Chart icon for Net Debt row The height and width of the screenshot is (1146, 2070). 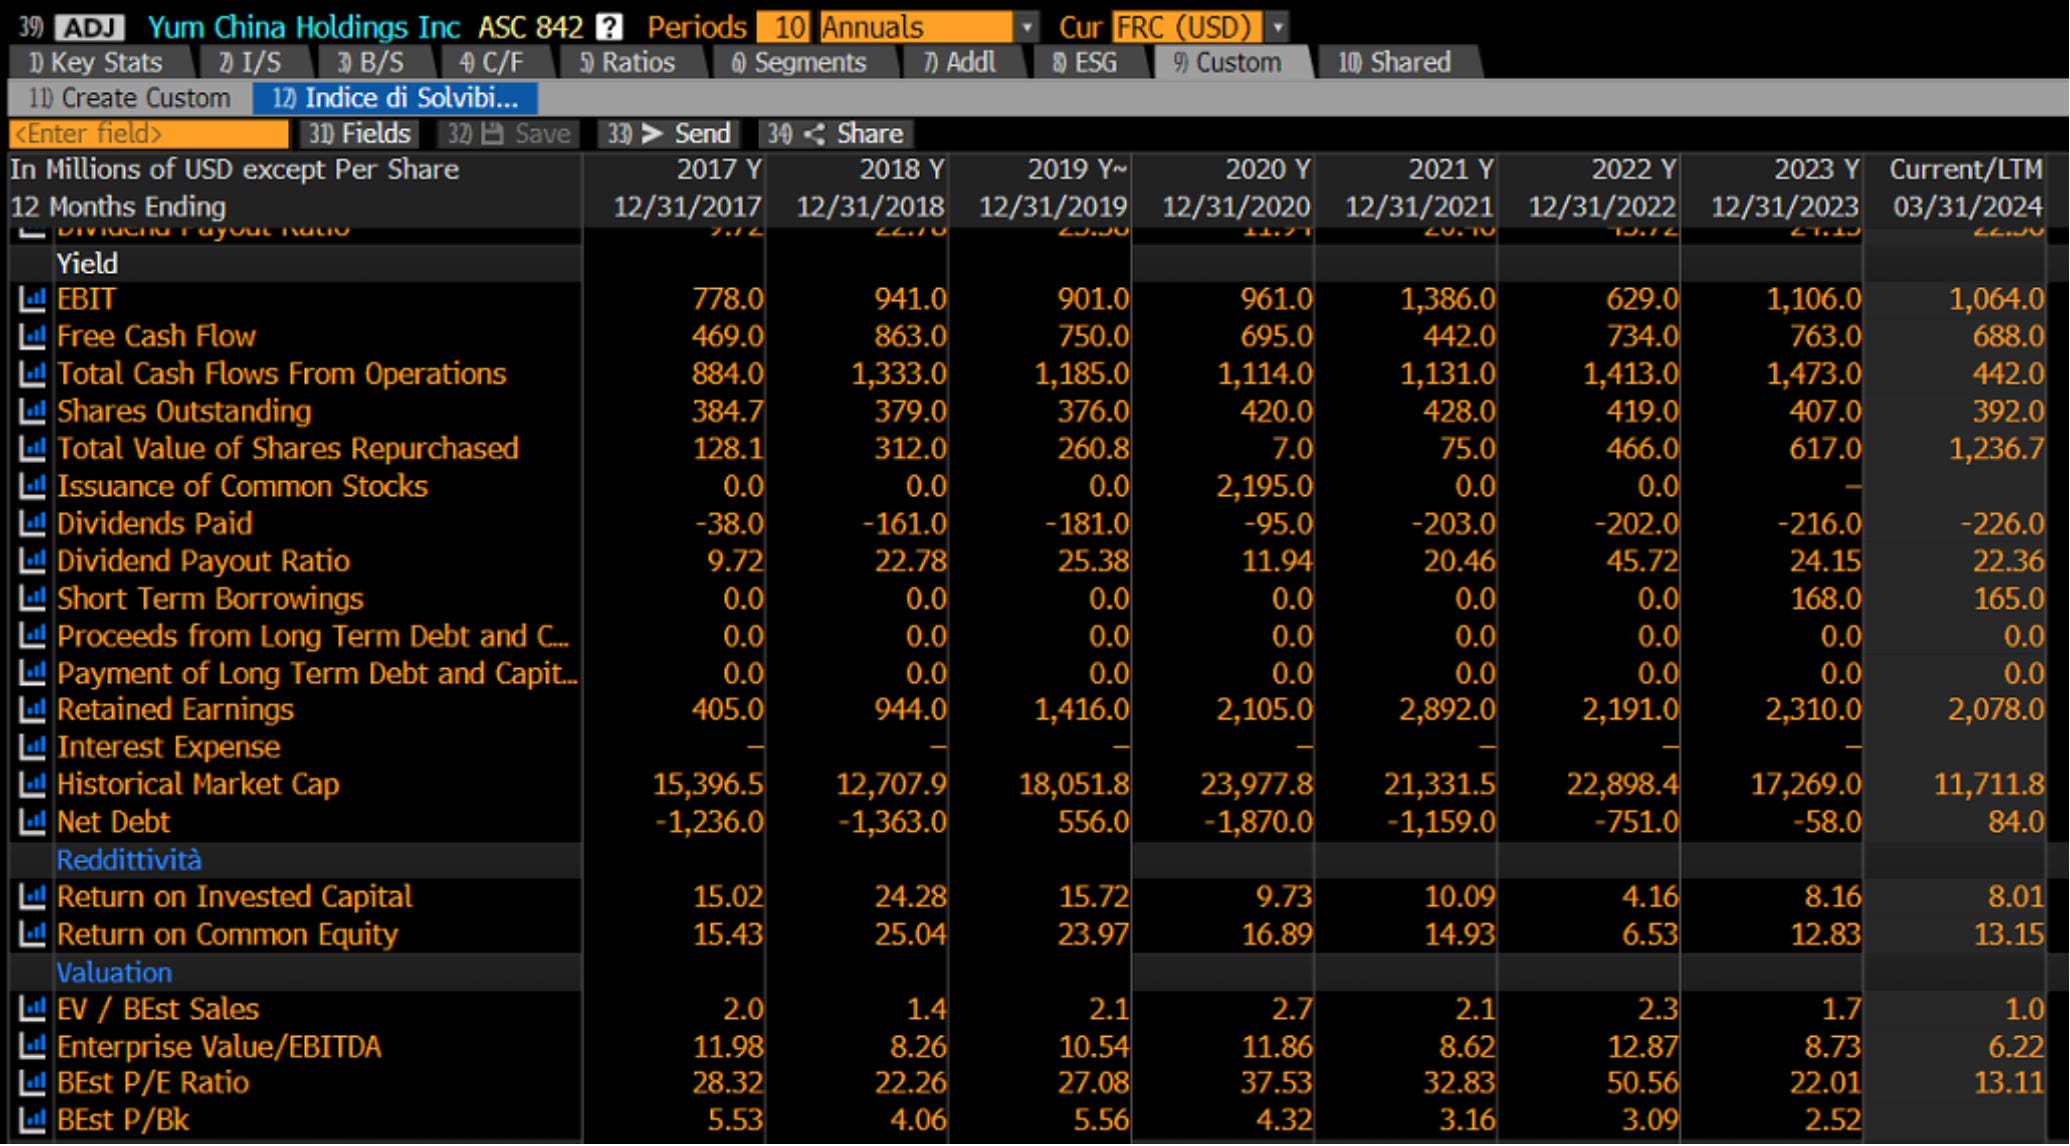coord(32,822)
